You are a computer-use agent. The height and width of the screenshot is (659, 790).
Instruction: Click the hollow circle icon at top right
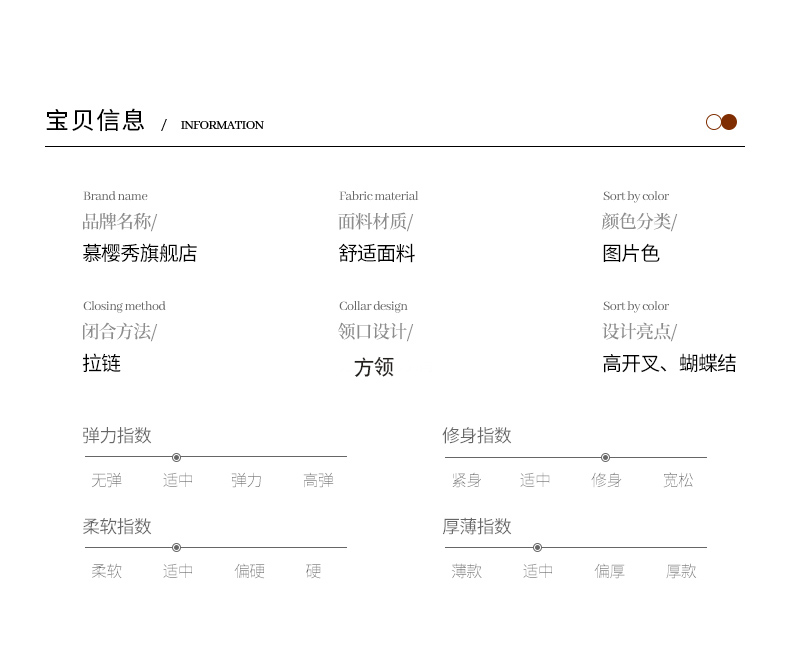coord(713,122)
